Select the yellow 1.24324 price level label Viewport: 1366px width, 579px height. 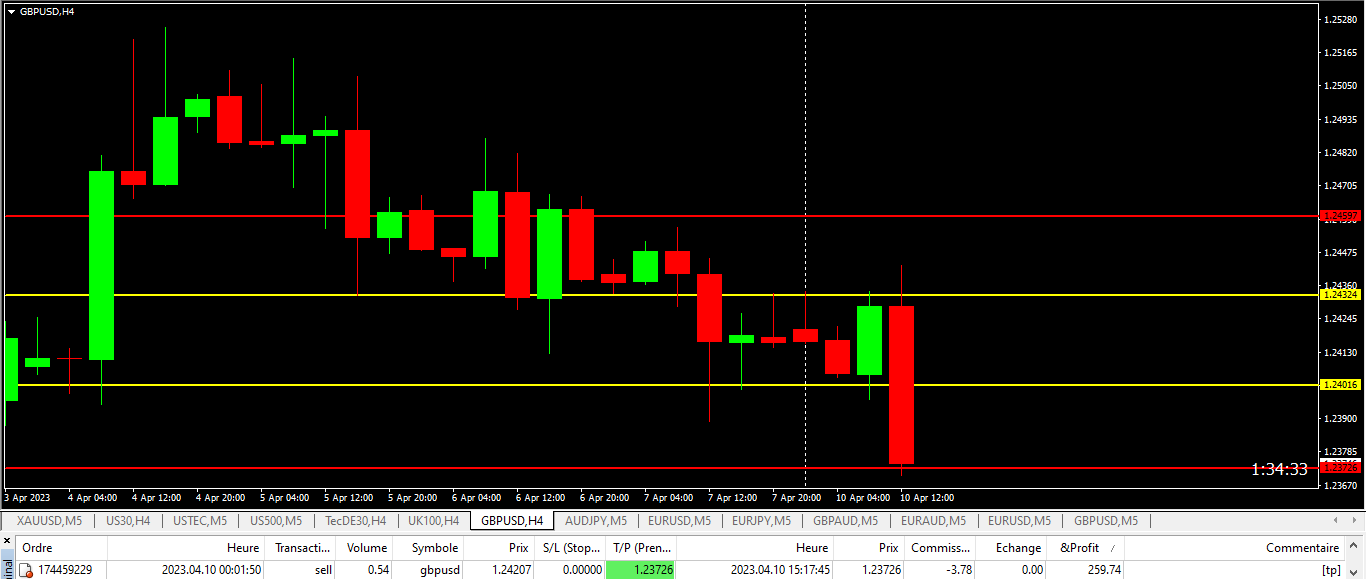(1341, 295)
